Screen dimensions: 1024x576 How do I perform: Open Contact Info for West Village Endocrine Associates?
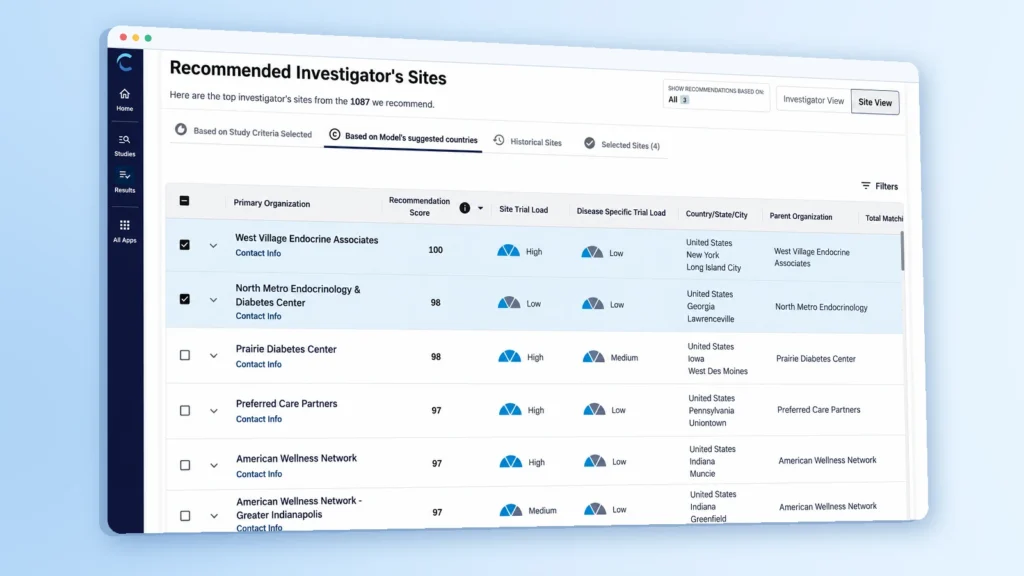(x=258, y=253)
